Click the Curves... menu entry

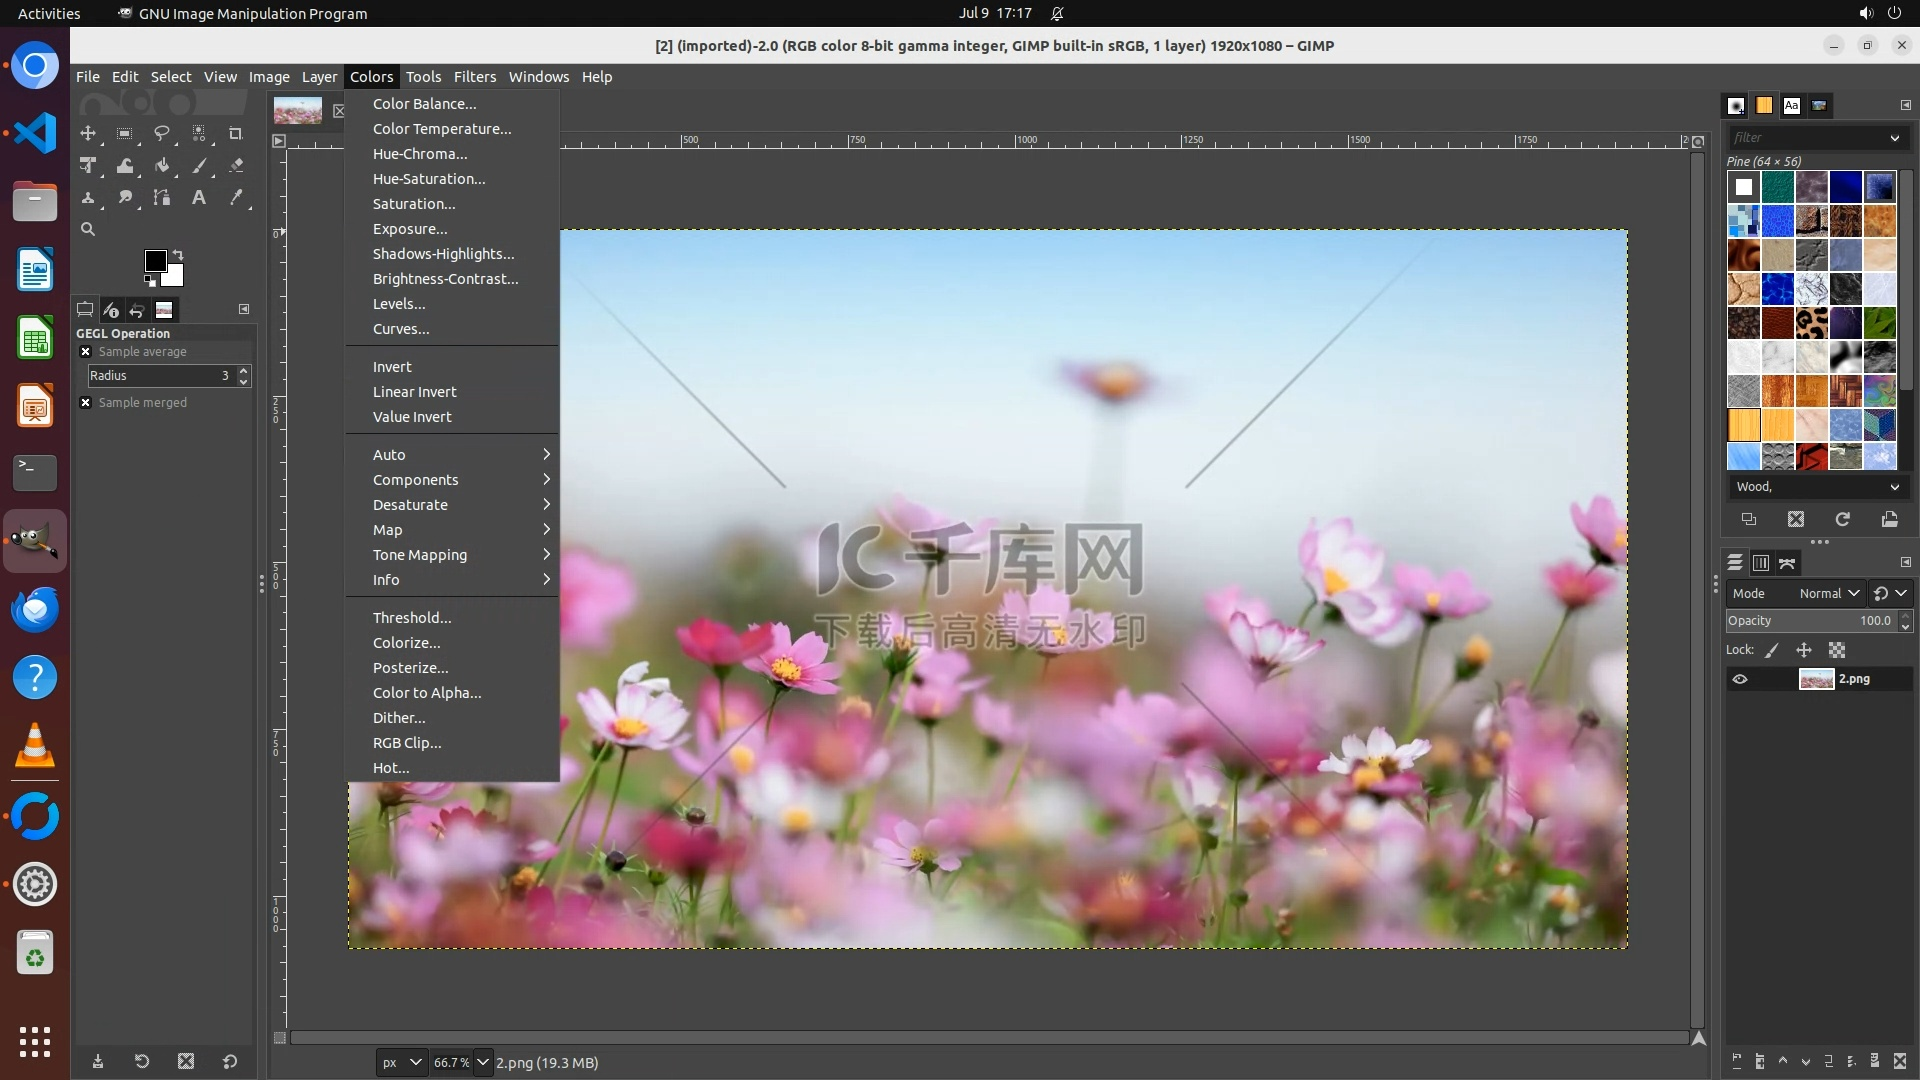pos(401,329)
